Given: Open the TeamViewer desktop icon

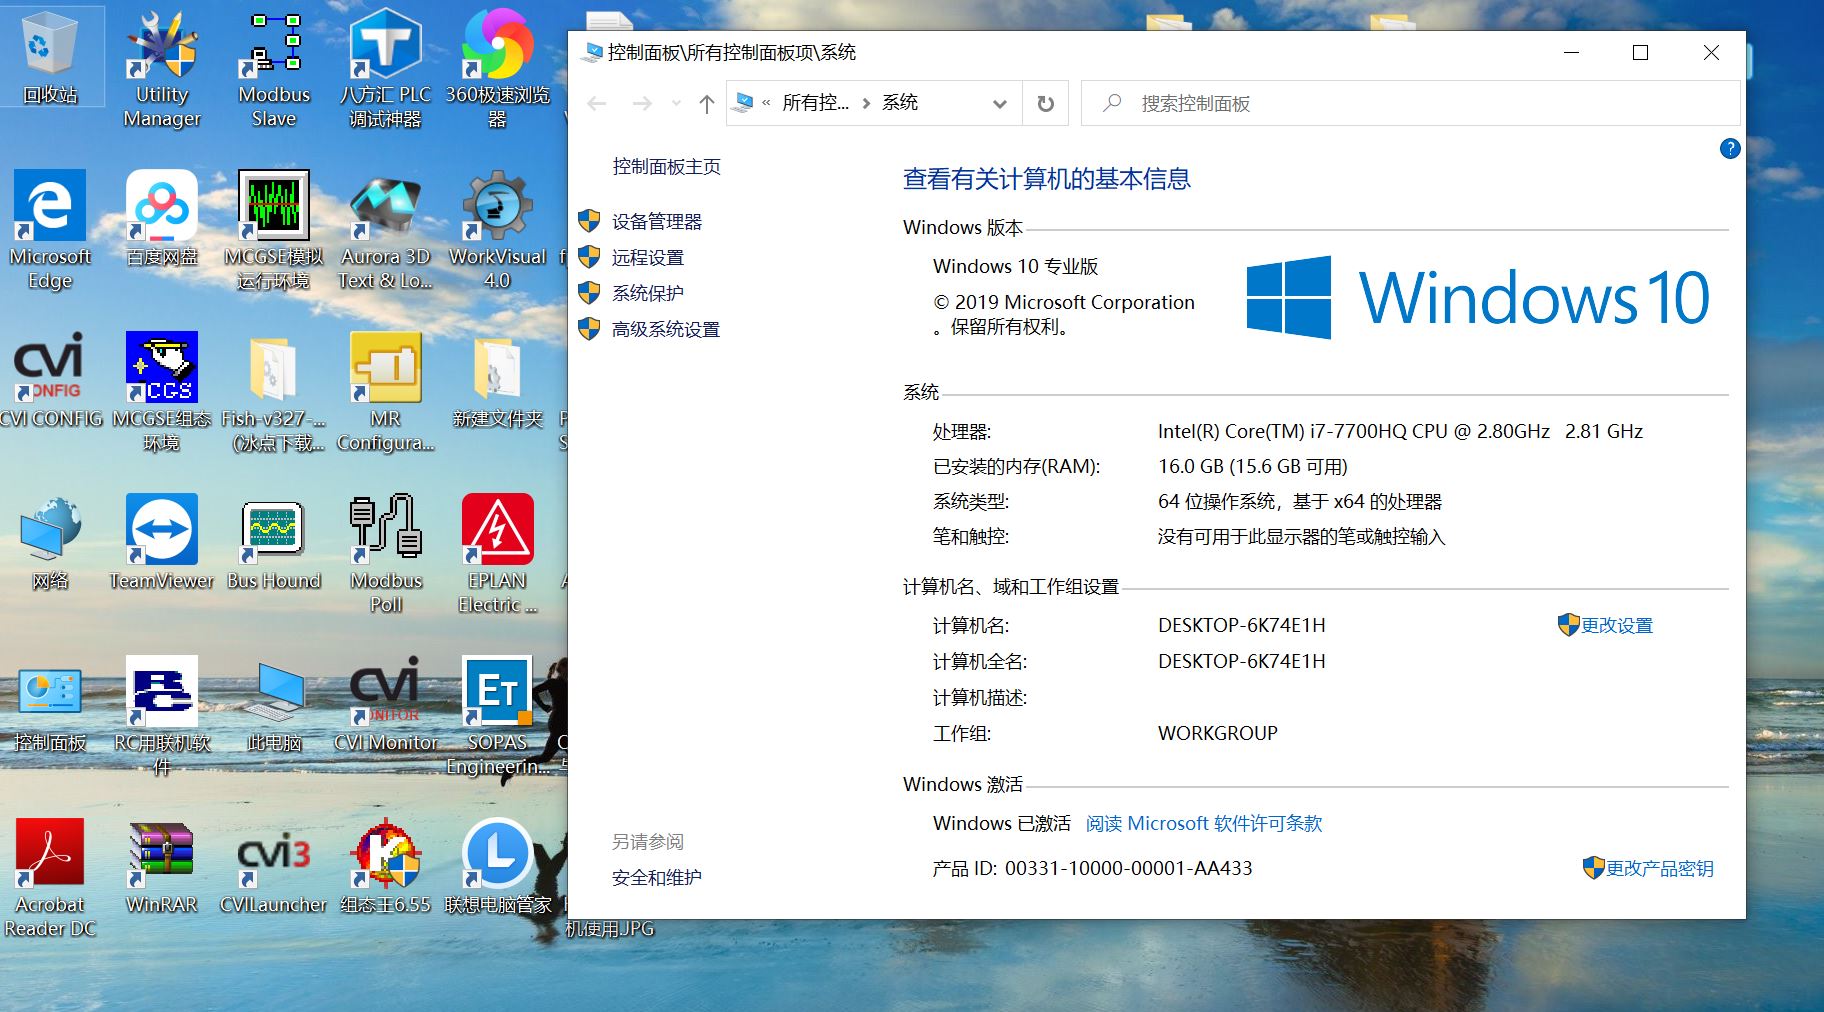Looking at the screenshot, I should click(x=161, y=532).
